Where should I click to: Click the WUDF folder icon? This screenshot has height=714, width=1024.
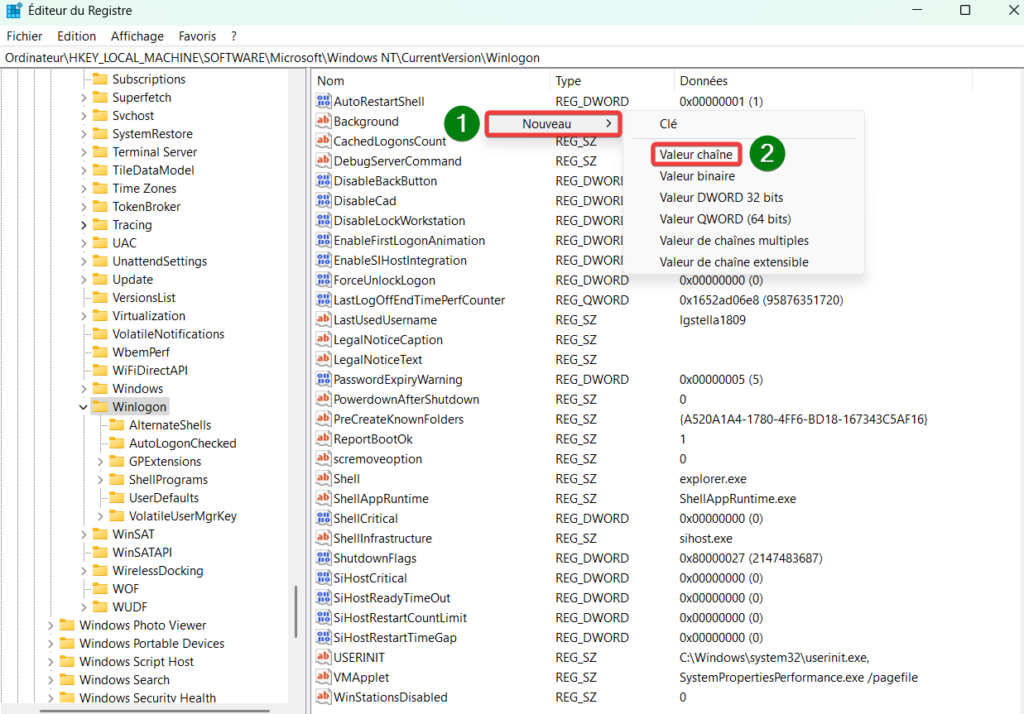click(x=100, y=607)
